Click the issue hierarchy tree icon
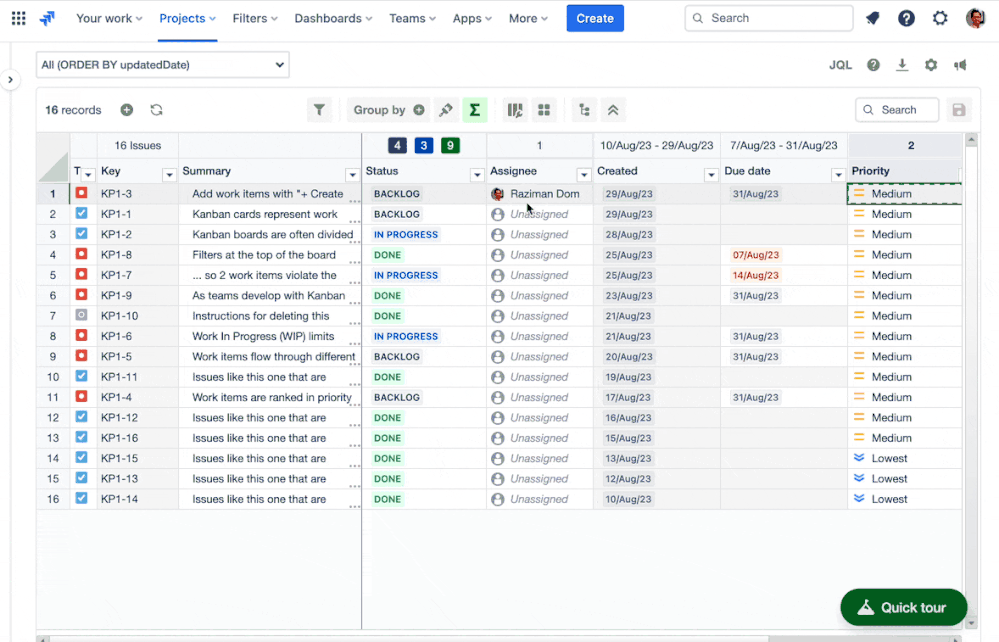 click(584, 110)
